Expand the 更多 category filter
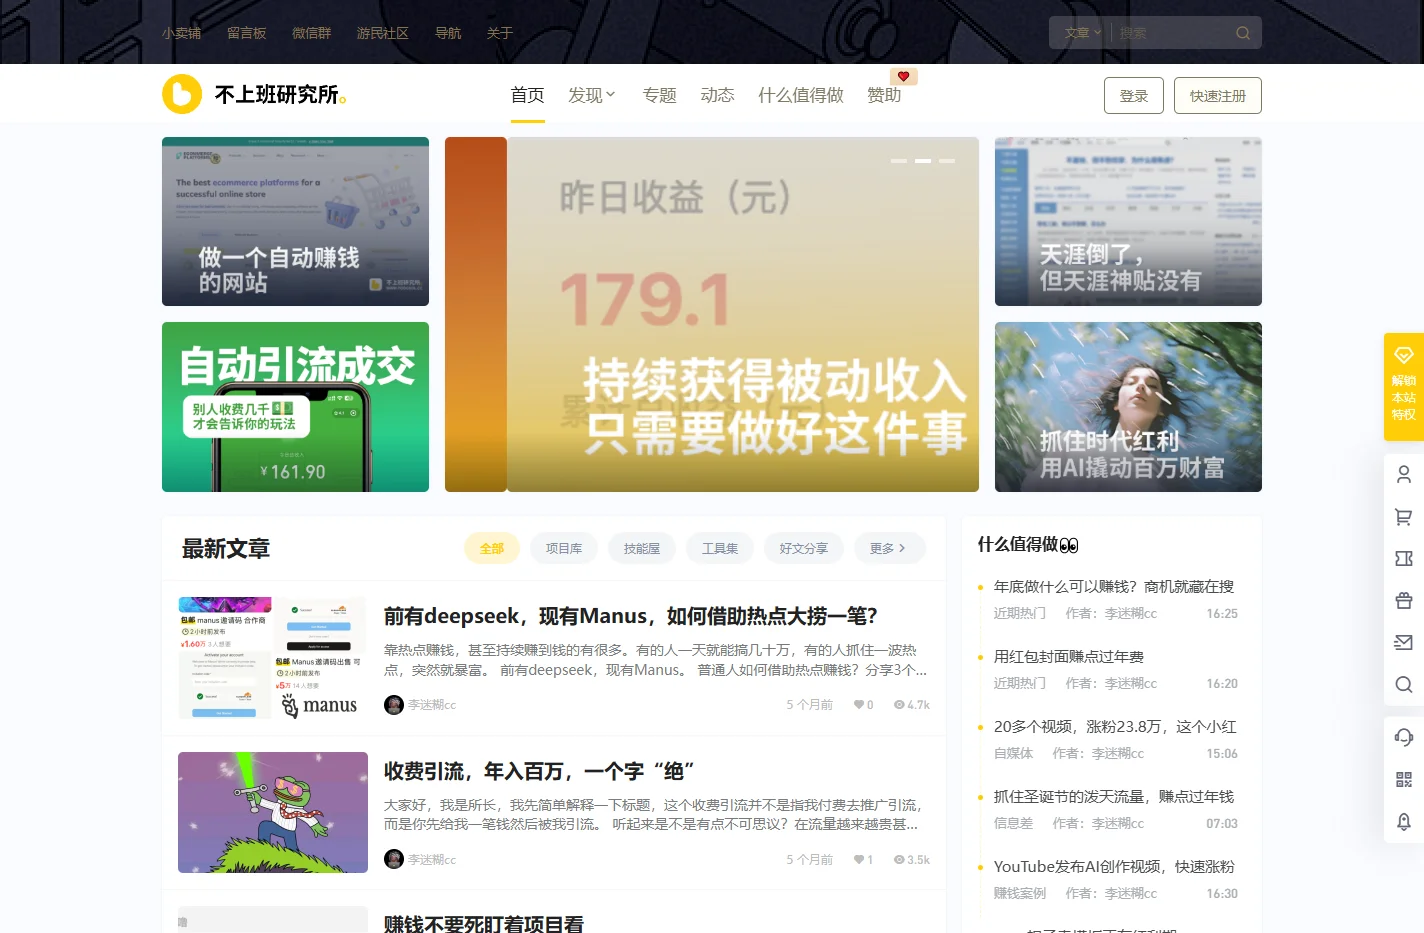The image size is (1424, 933). pos(888,548)
